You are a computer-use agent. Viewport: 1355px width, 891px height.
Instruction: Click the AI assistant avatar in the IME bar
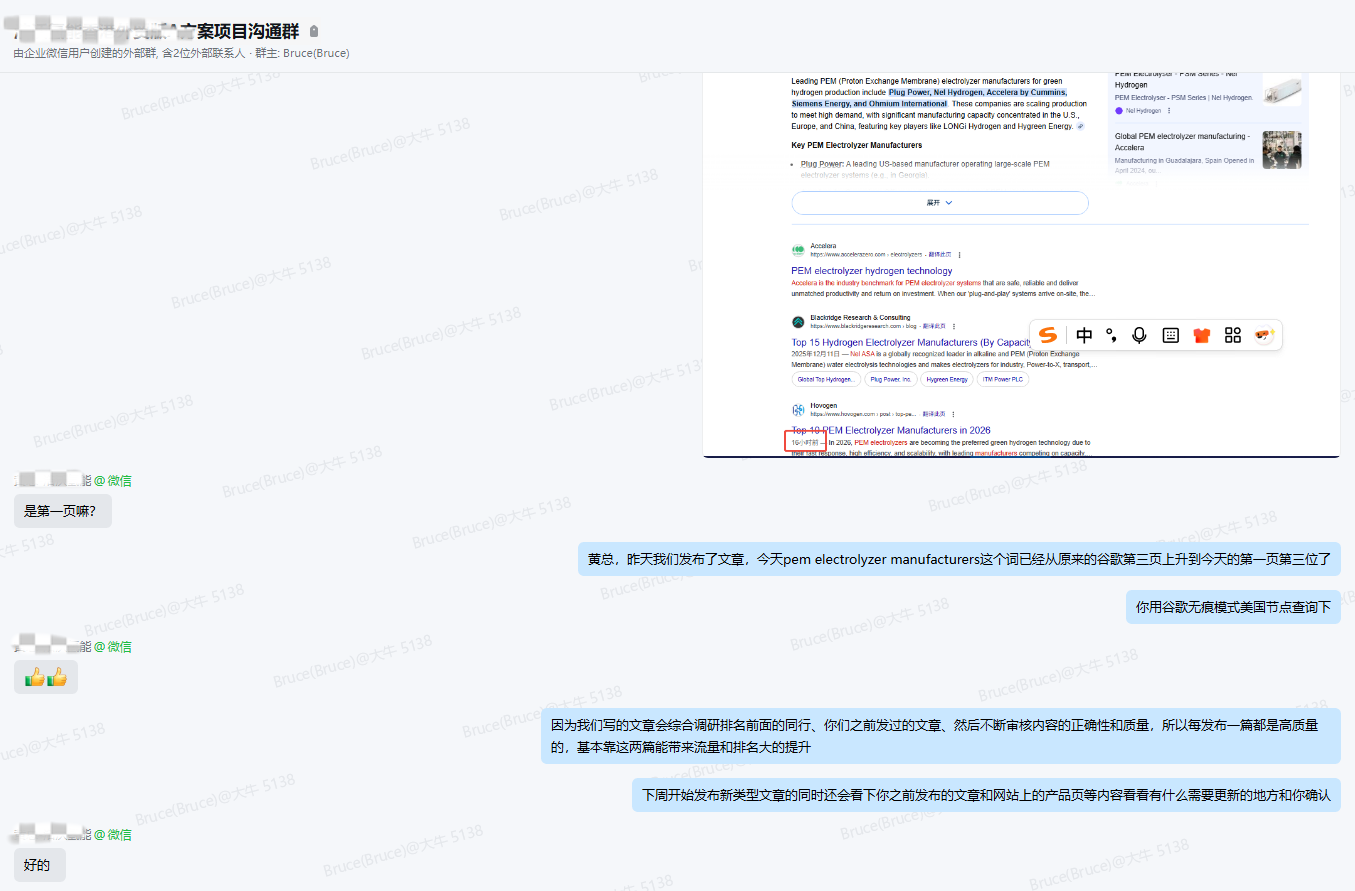point(1265,335)
